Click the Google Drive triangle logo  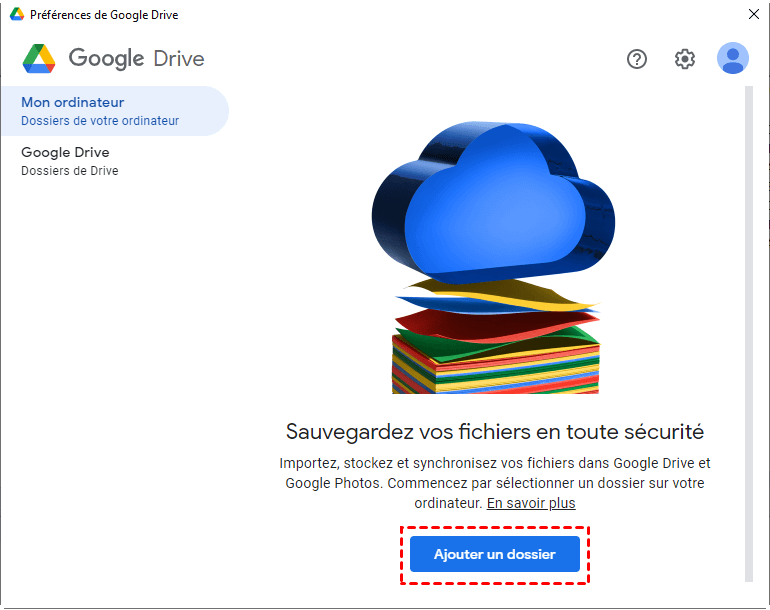[39, 59]
